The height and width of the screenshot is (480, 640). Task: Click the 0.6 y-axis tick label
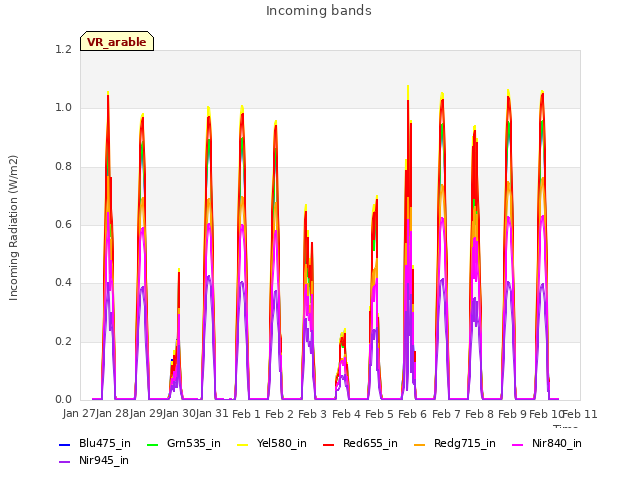pyautogui.click(x=63, y=225)
